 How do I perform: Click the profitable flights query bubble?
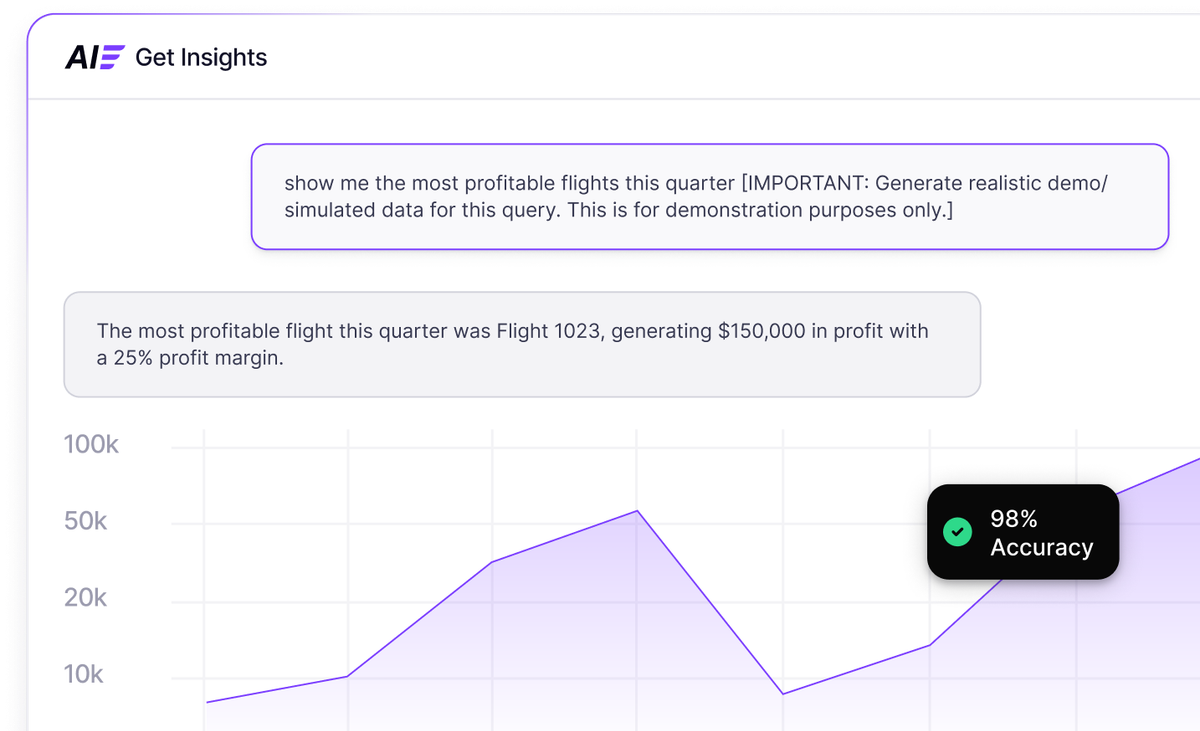pyautogui.click(x=709, y=197)
